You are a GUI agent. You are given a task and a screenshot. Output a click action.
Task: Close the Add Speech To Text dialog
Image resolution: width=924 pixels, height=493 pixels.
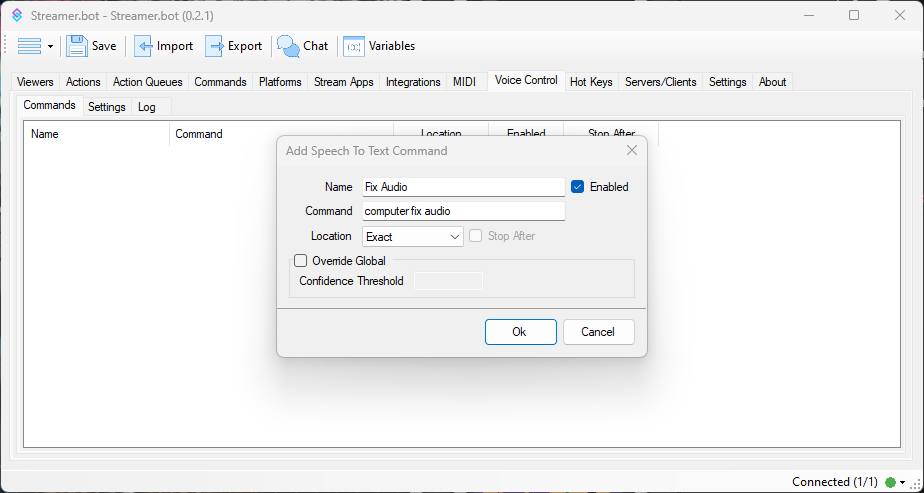[x=632, y=151]
